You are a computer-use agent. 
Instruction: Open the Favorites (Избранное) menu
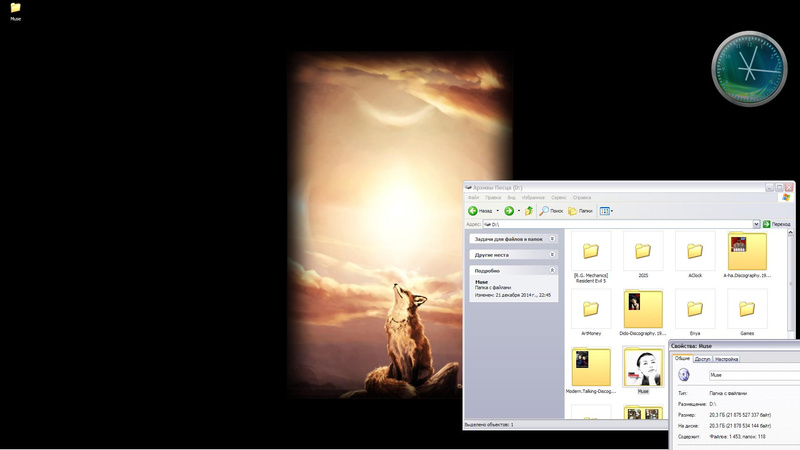[534, 197]
